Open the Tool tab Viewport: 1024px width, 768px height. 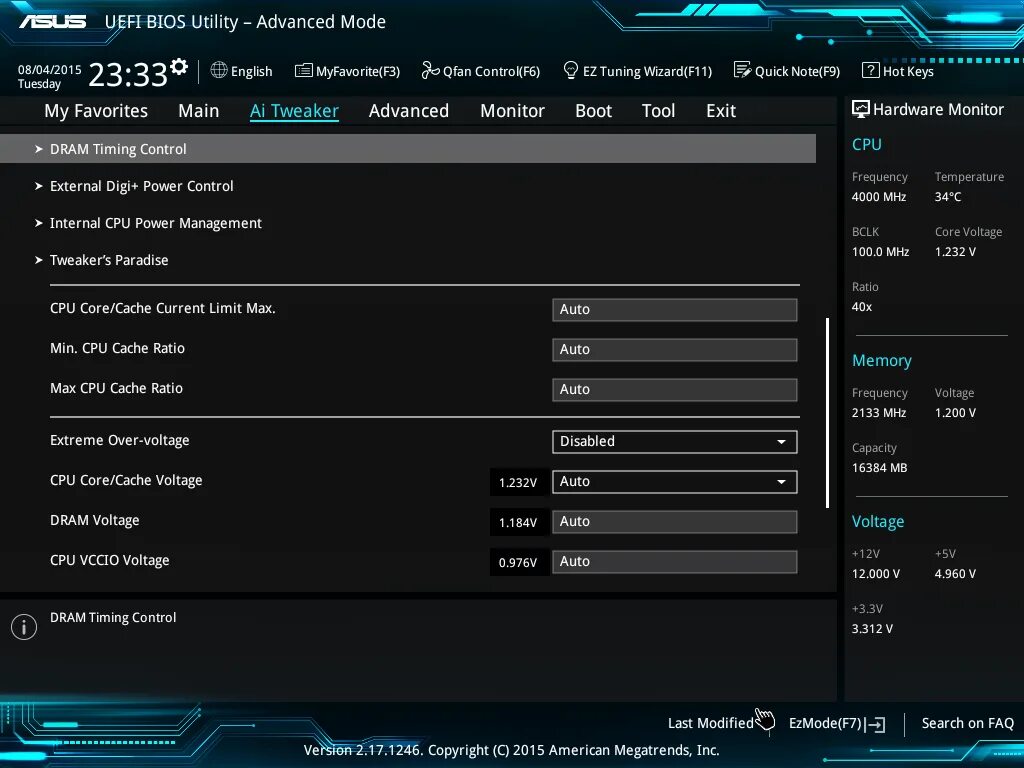coord(658,111)
